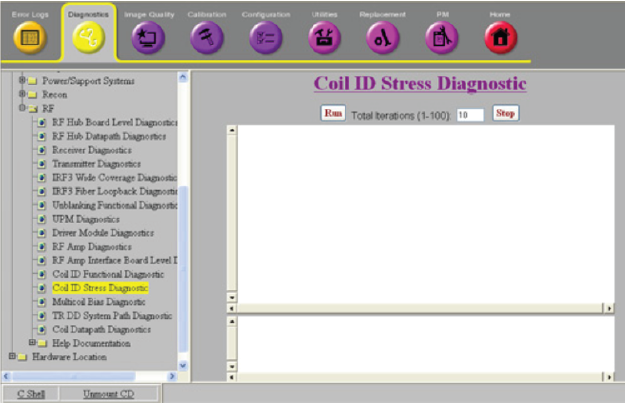Screen dimensions: 627x404
Task: Click the Total Iterations input field
Action: click(x=469, y=116)
